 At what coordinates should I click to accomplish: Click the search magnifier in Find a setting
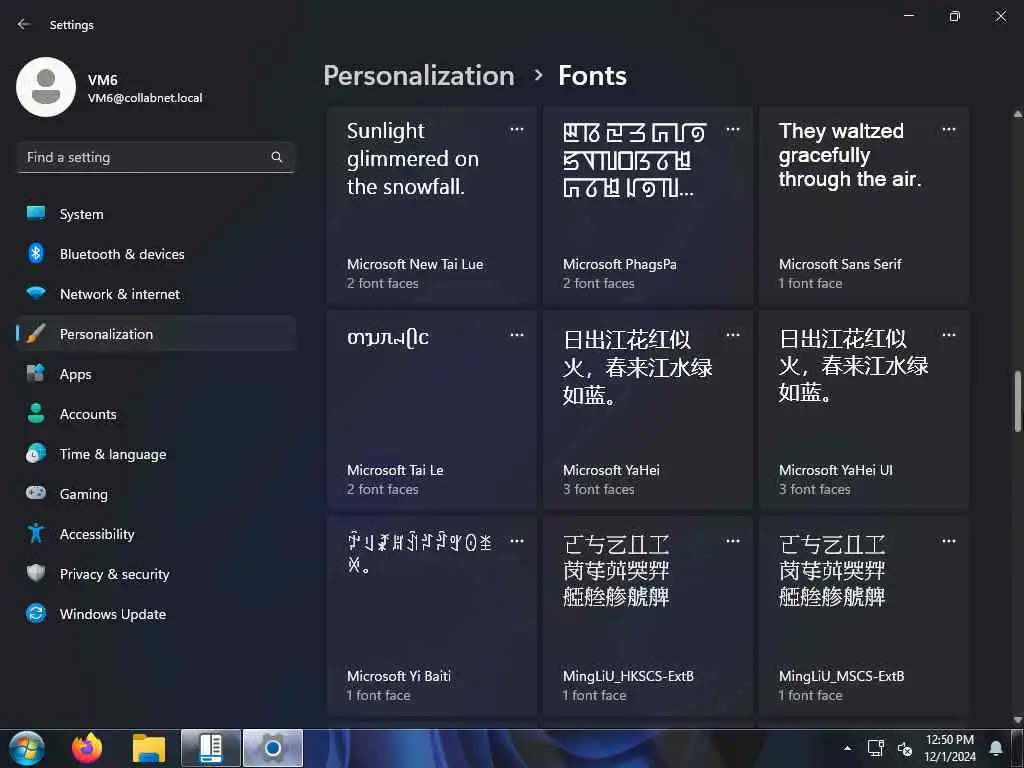point(276,157)
